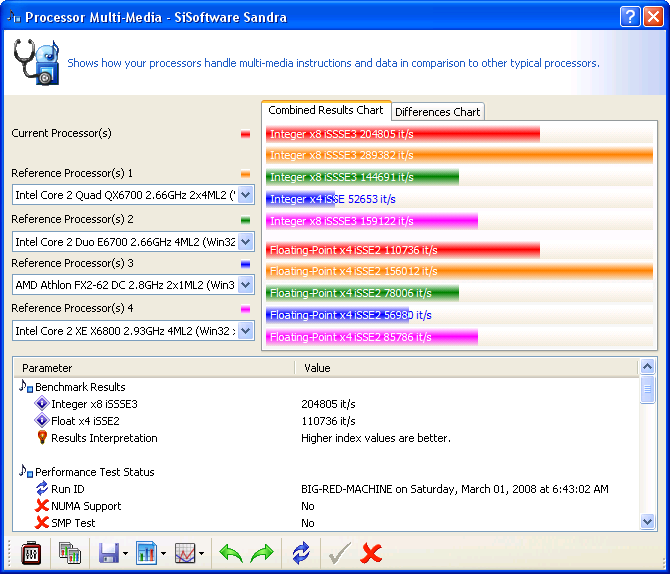Click the Value column header
The height and width of the screenshot is (574, 670).
[467, 368]
